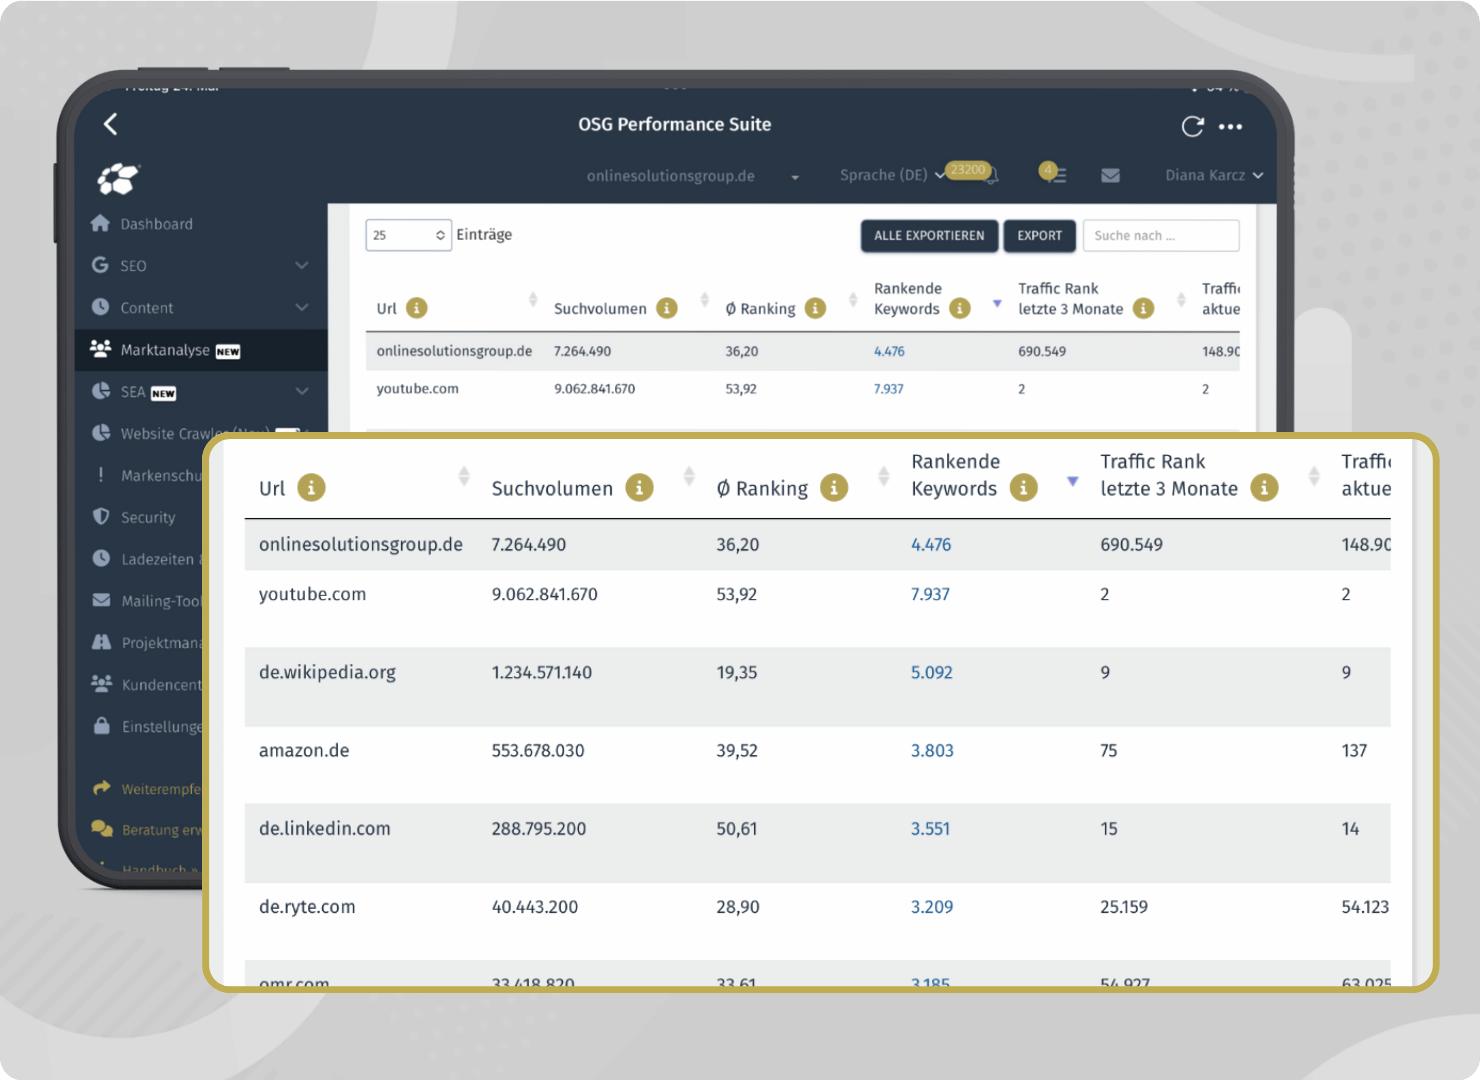Open the mail envelope icon in top bar
The image size is (1480, 1080).
[1110, 175]
